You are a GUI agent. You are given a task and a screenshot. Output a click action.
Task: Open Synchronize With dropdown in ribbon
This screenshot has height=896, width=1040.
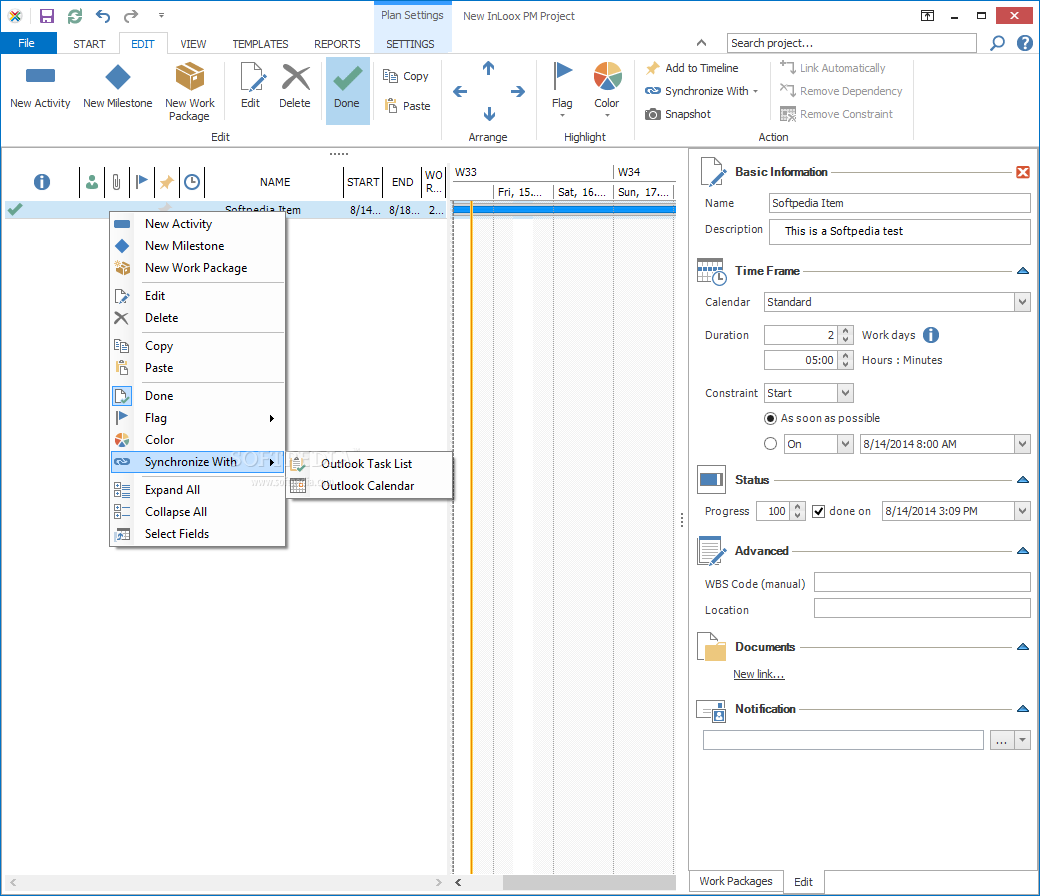click(701, 91)
